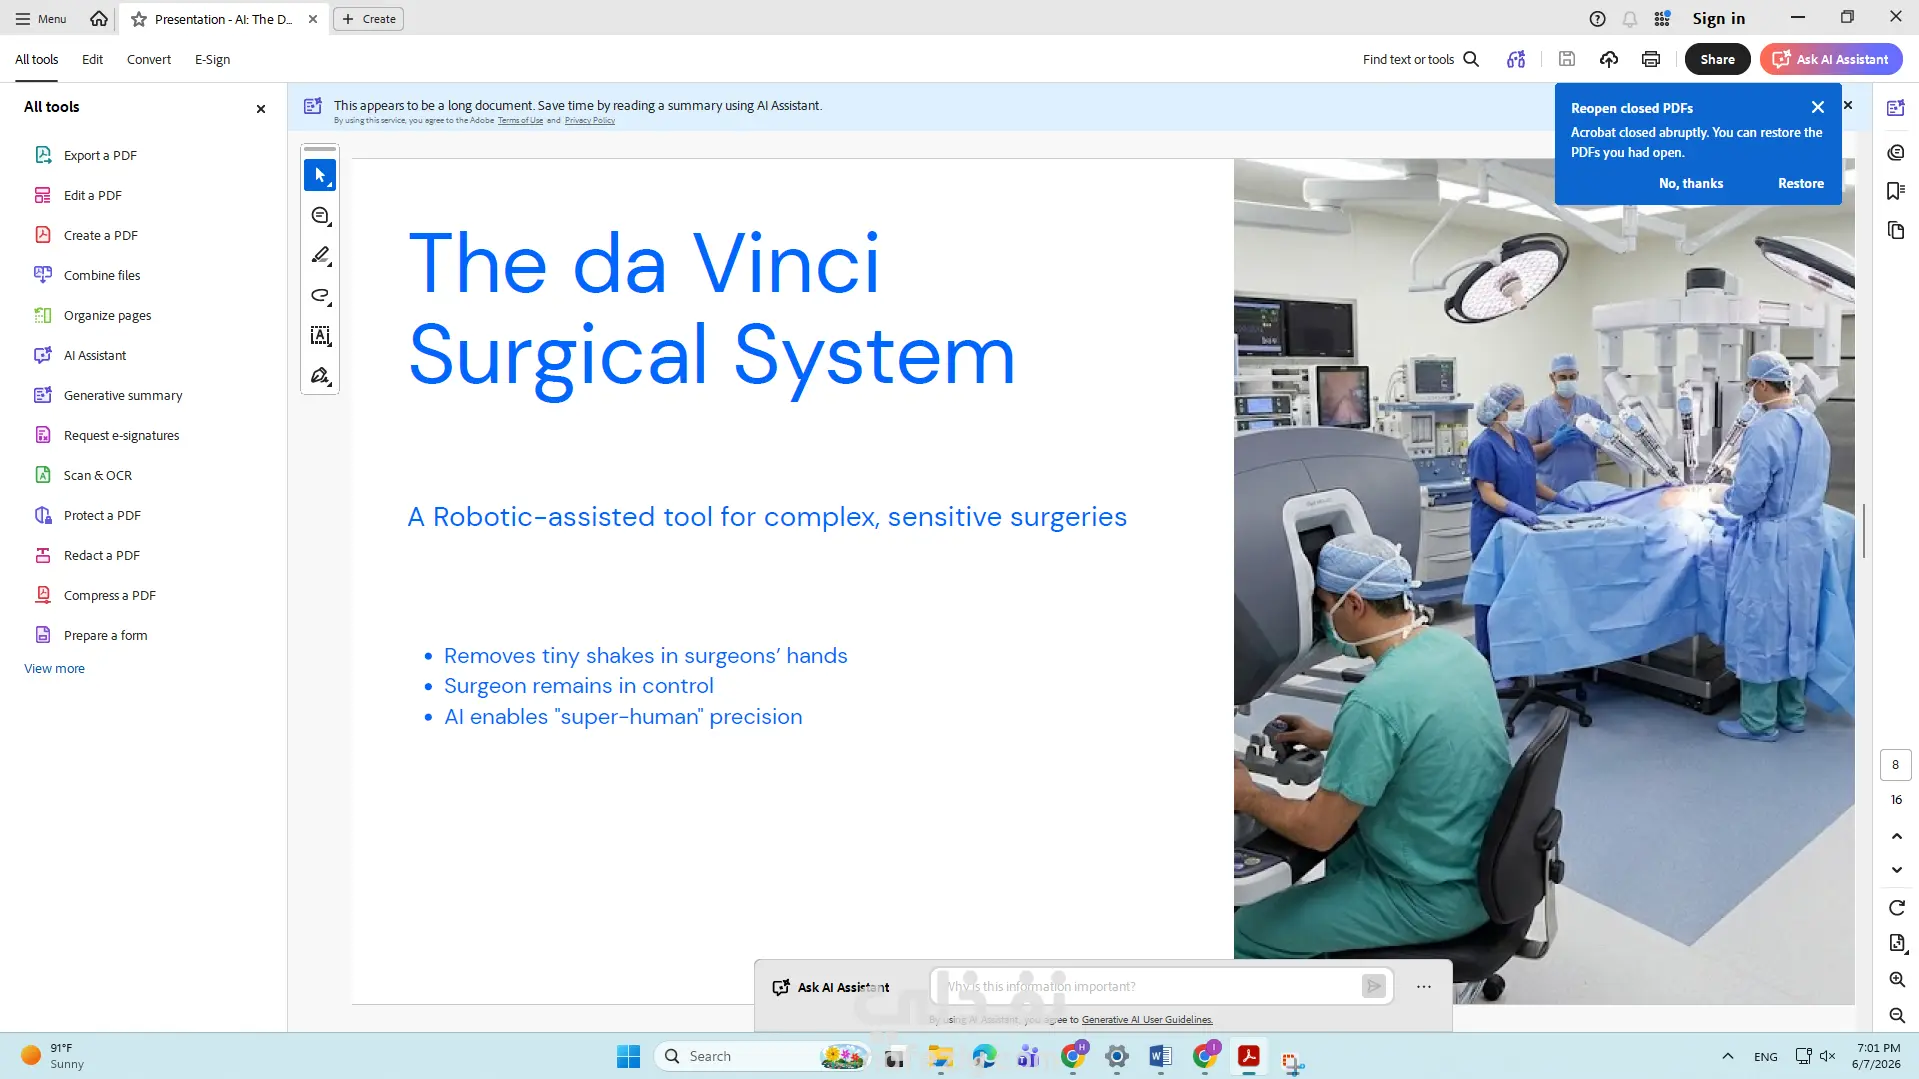Open Request e-signatures tool

pos(121,435)
